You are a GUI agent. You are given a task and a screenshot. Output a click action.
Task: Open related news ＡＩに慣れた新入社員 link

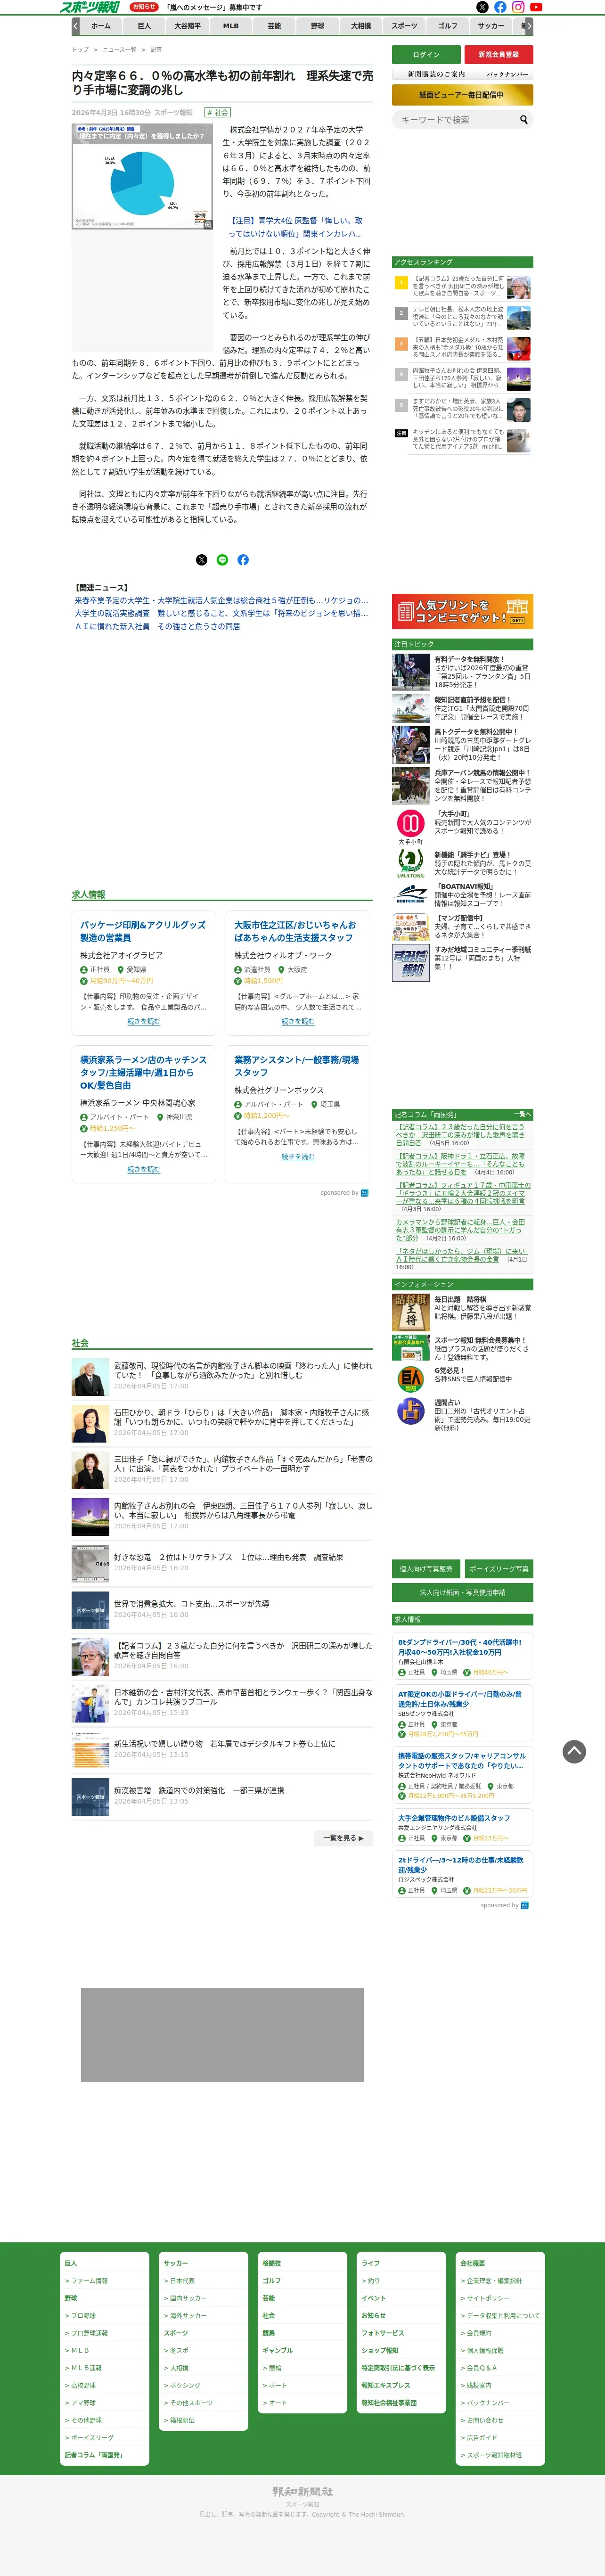click(x=157, y=626)
